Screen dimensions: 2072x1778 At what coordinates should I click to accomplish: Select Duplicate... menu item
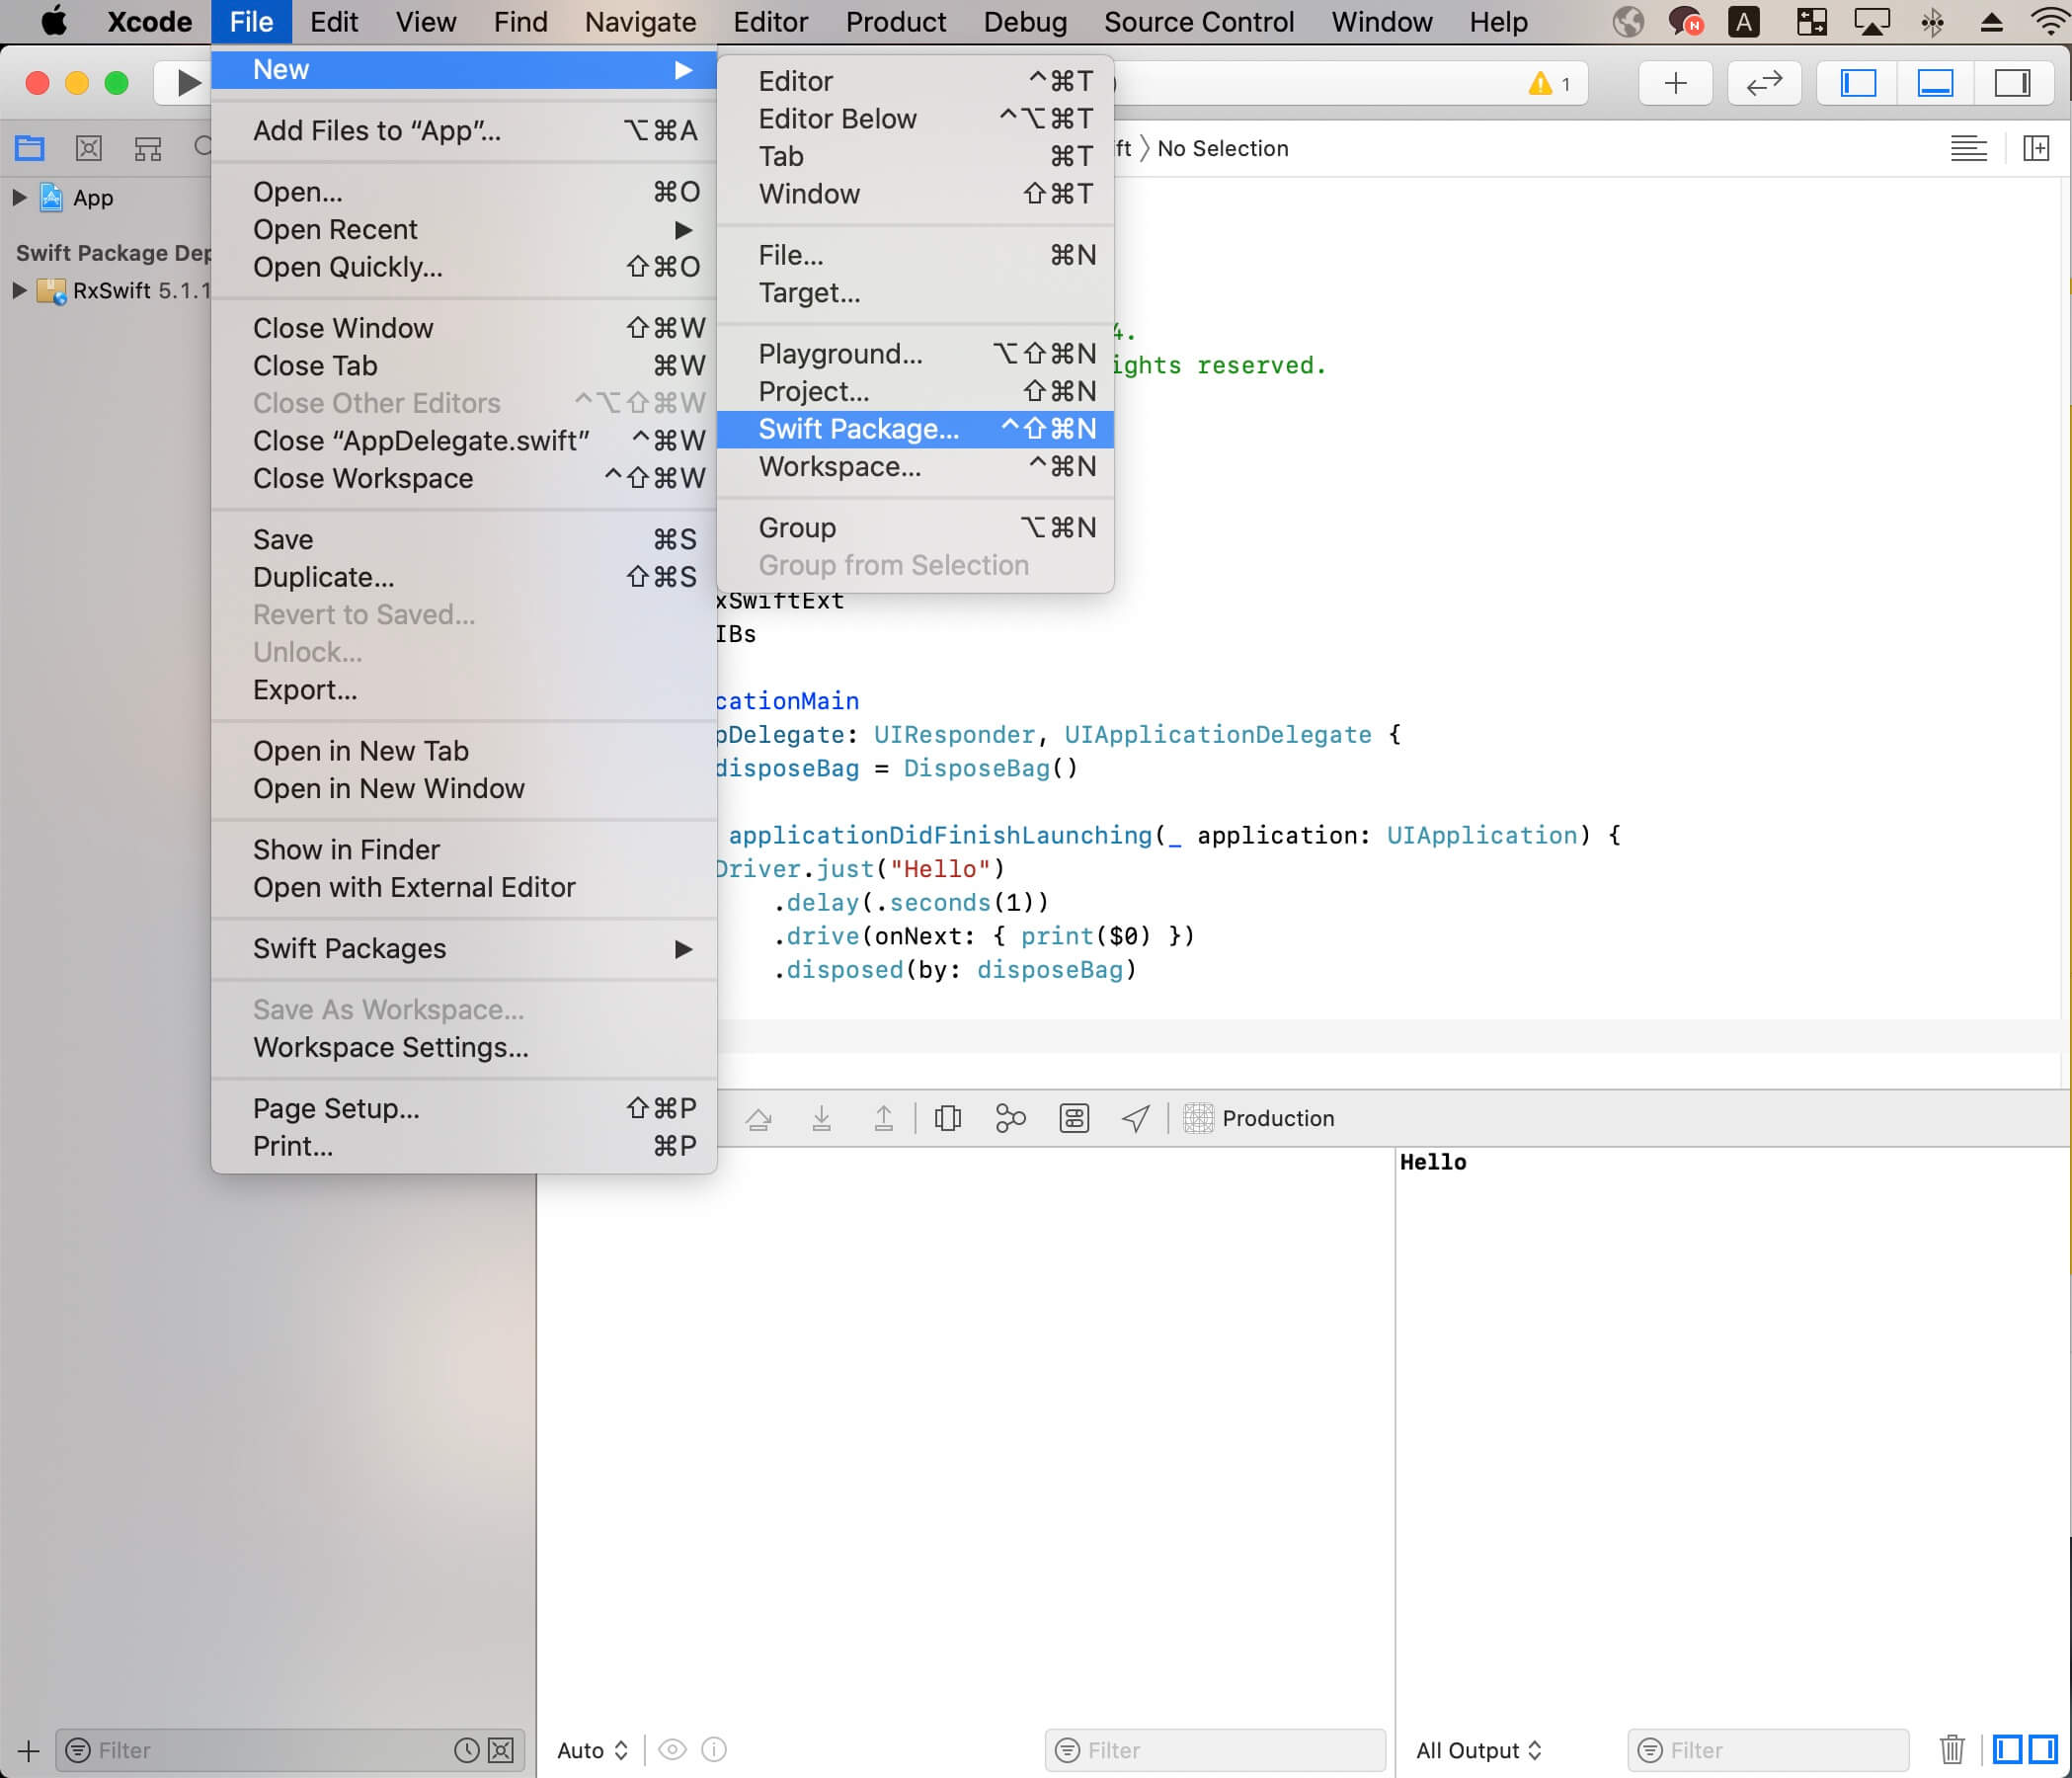pos(464,577)
